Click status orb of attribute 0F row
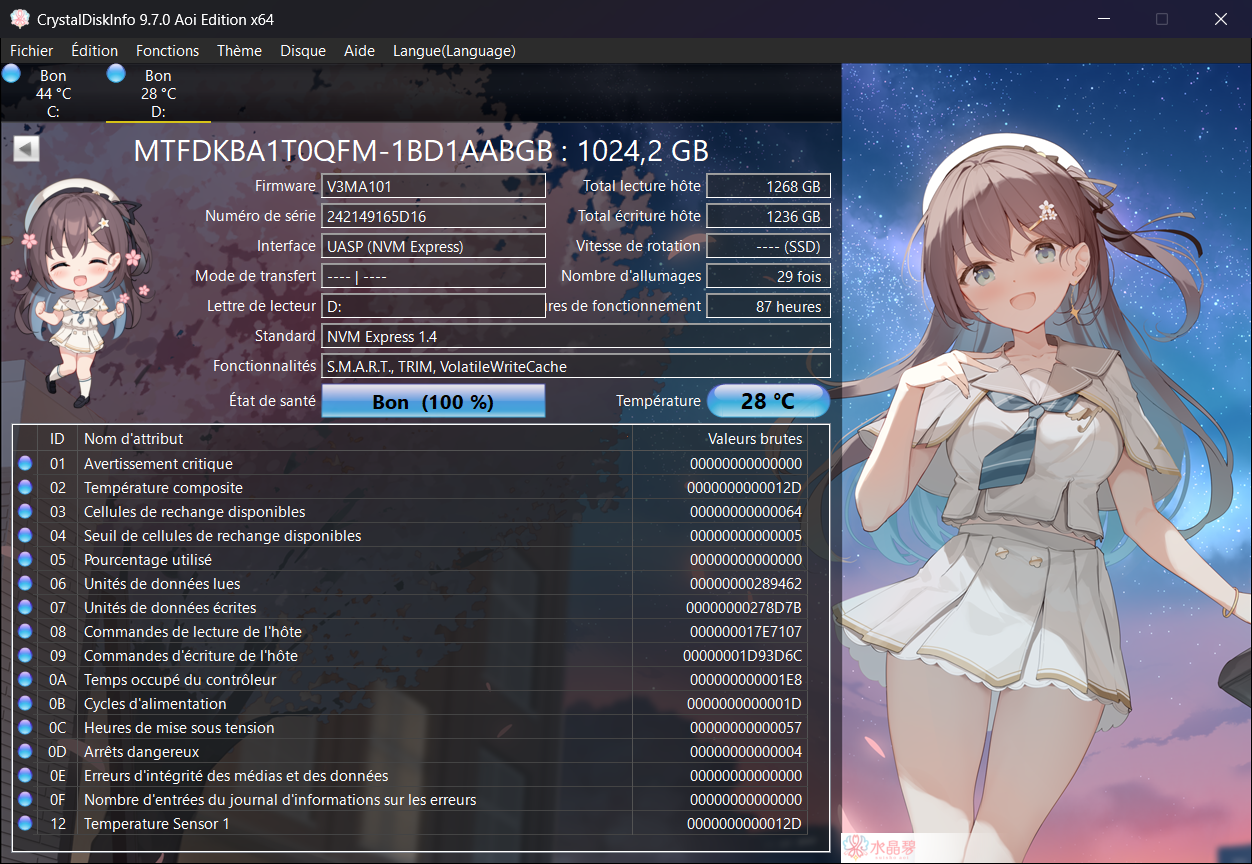1252x864 pixels. point(25,799)
